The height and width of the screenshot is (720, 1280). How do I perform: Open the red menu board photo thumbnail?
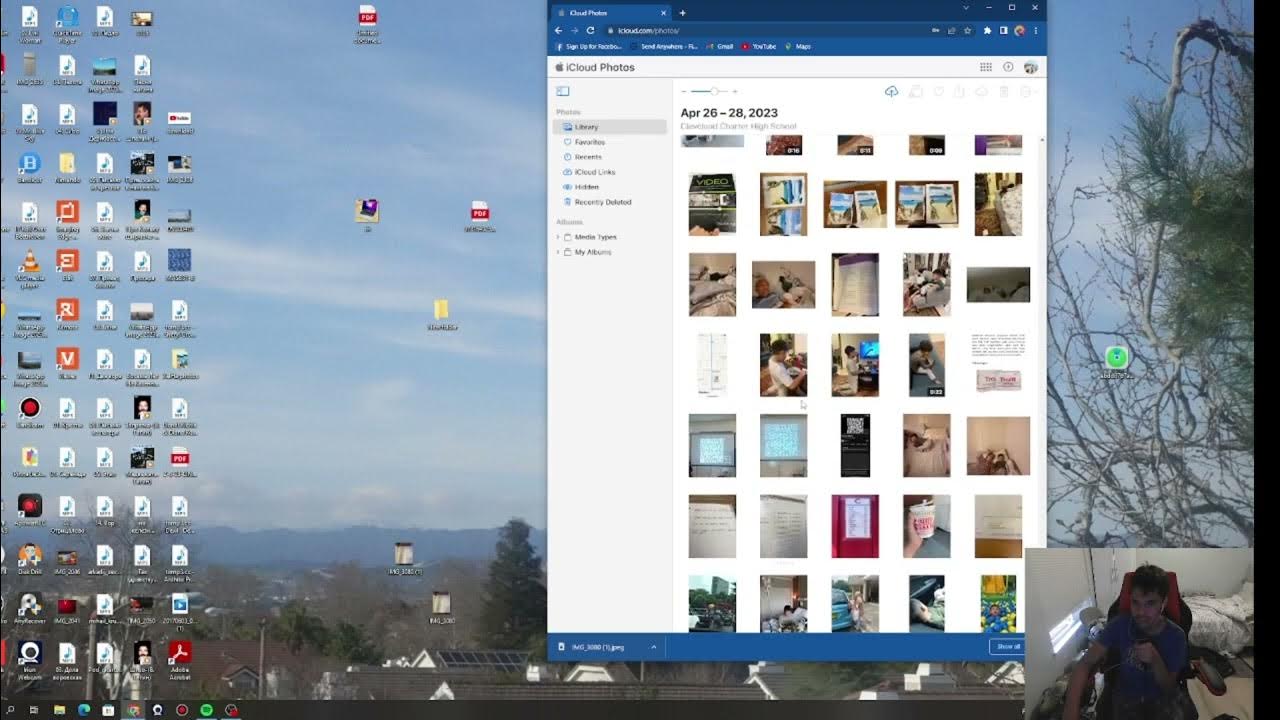pos(855,526)
